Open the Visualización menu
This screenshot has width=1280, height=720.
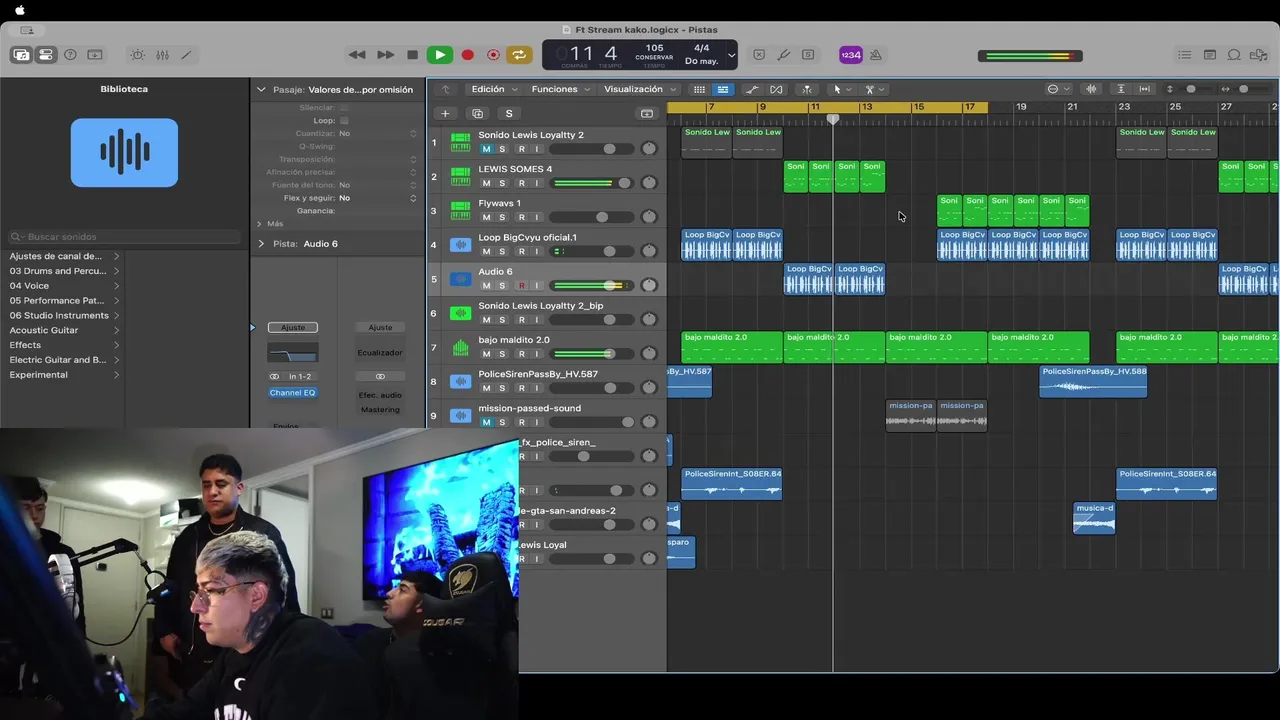click(x=638, y=89)
